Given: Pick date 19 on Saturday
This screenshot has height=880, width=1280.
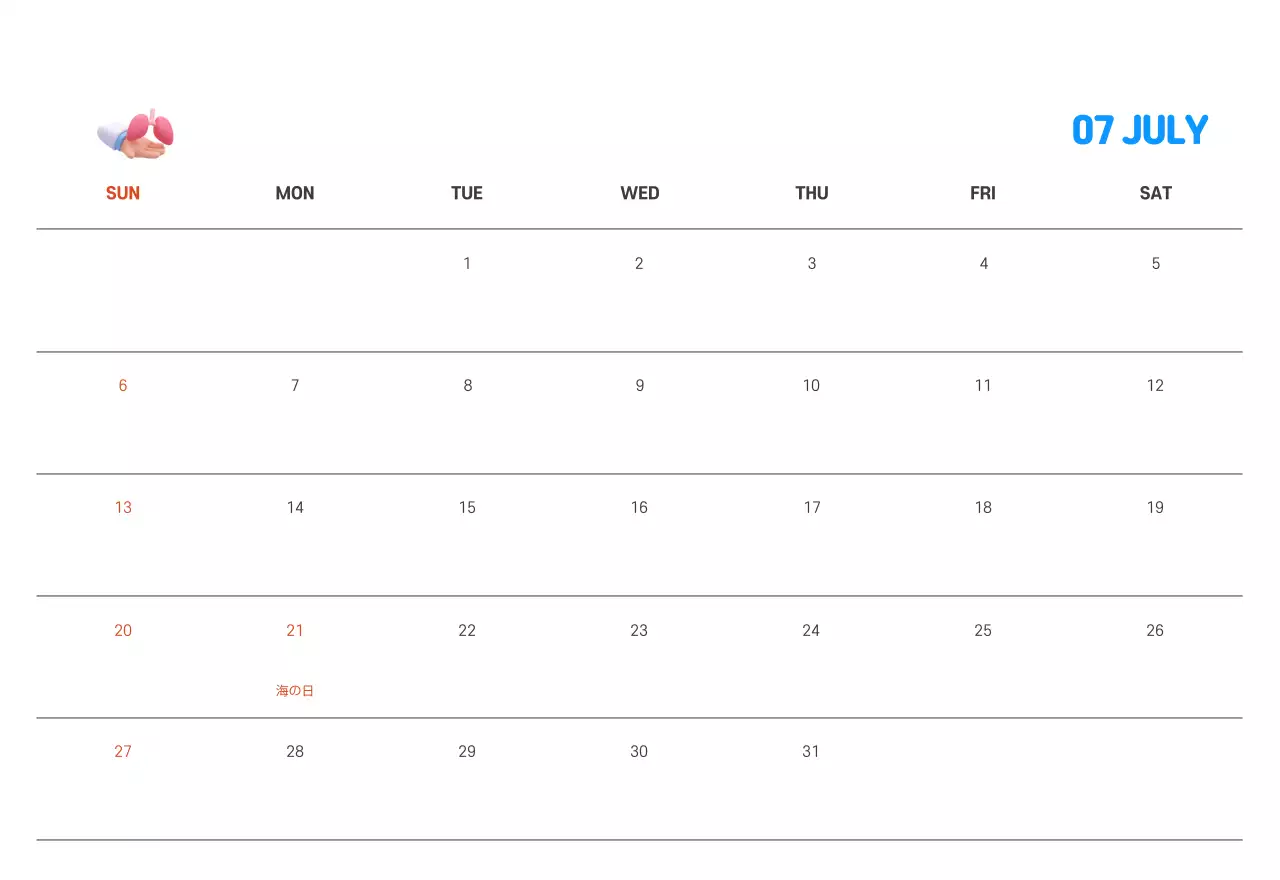Looking at the screenshot, I should pos(1155,508).
